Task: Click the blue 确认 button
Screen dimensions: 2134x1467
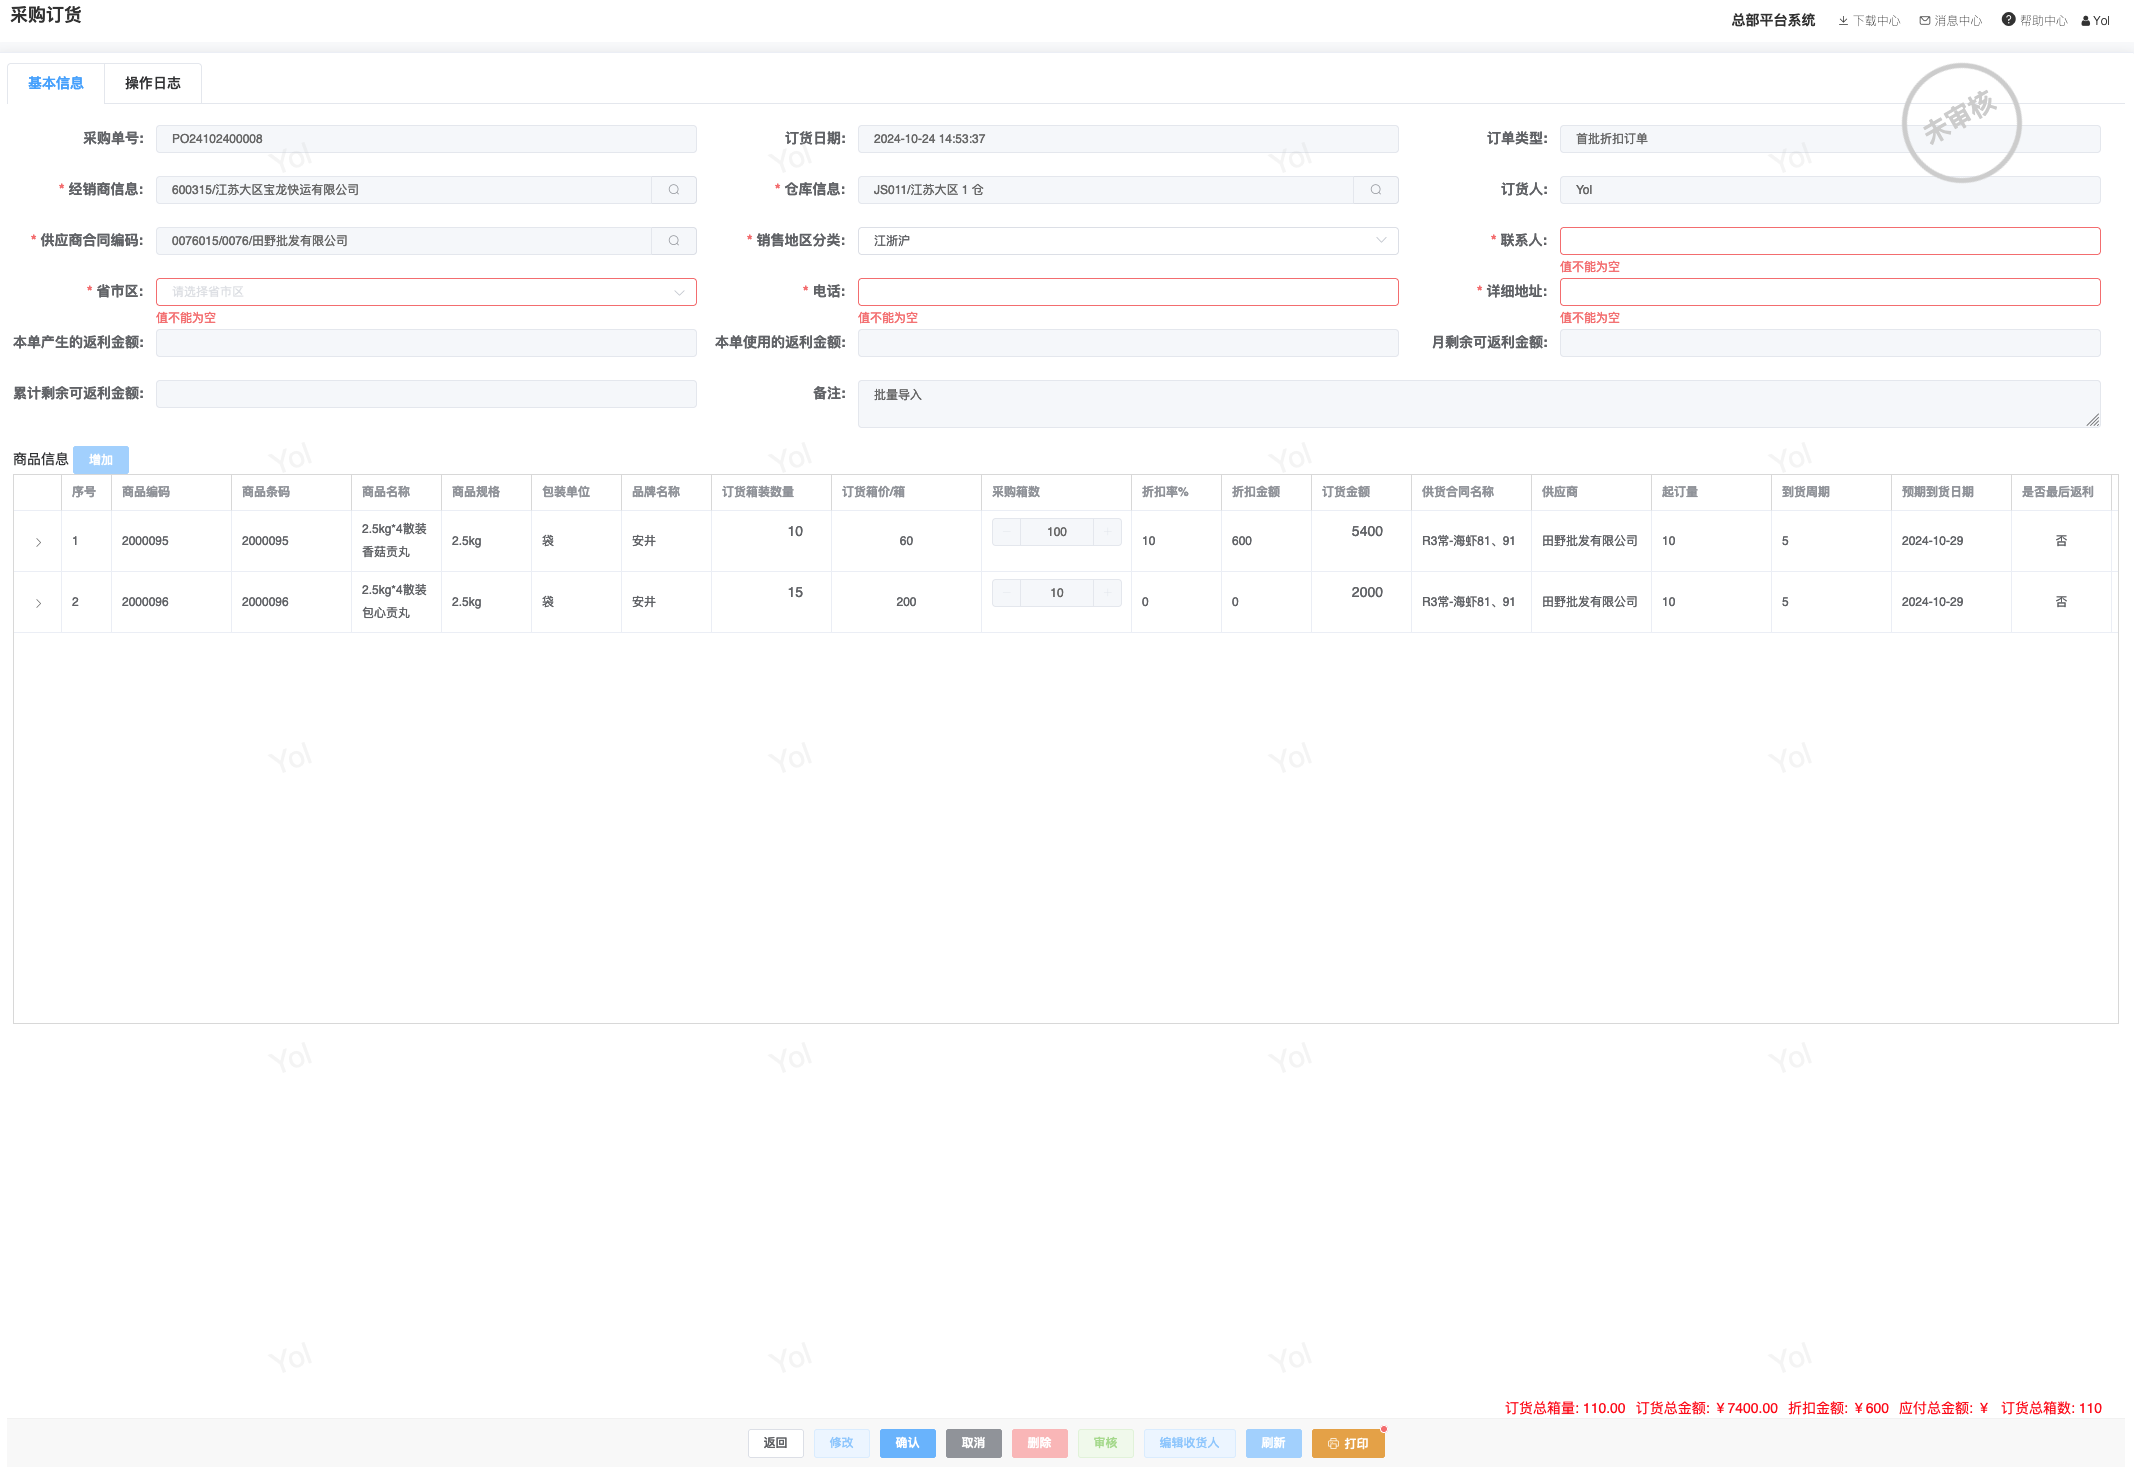Action: coord(907,1443)
